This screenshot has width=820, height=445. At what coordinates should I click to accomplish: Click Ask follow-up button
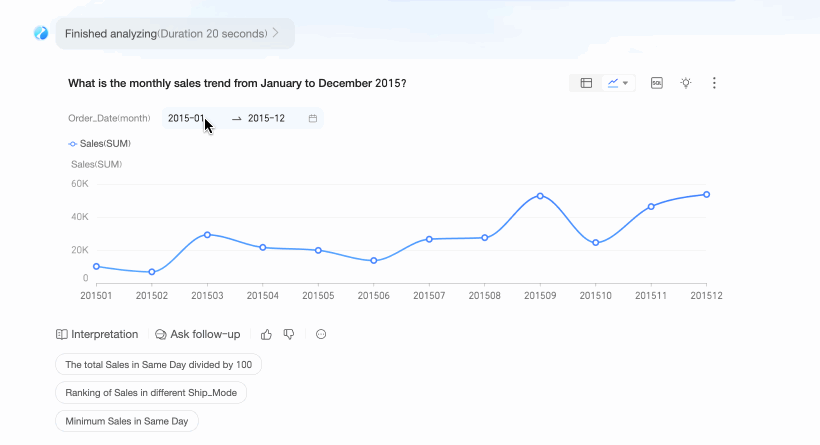click(198, 334)
